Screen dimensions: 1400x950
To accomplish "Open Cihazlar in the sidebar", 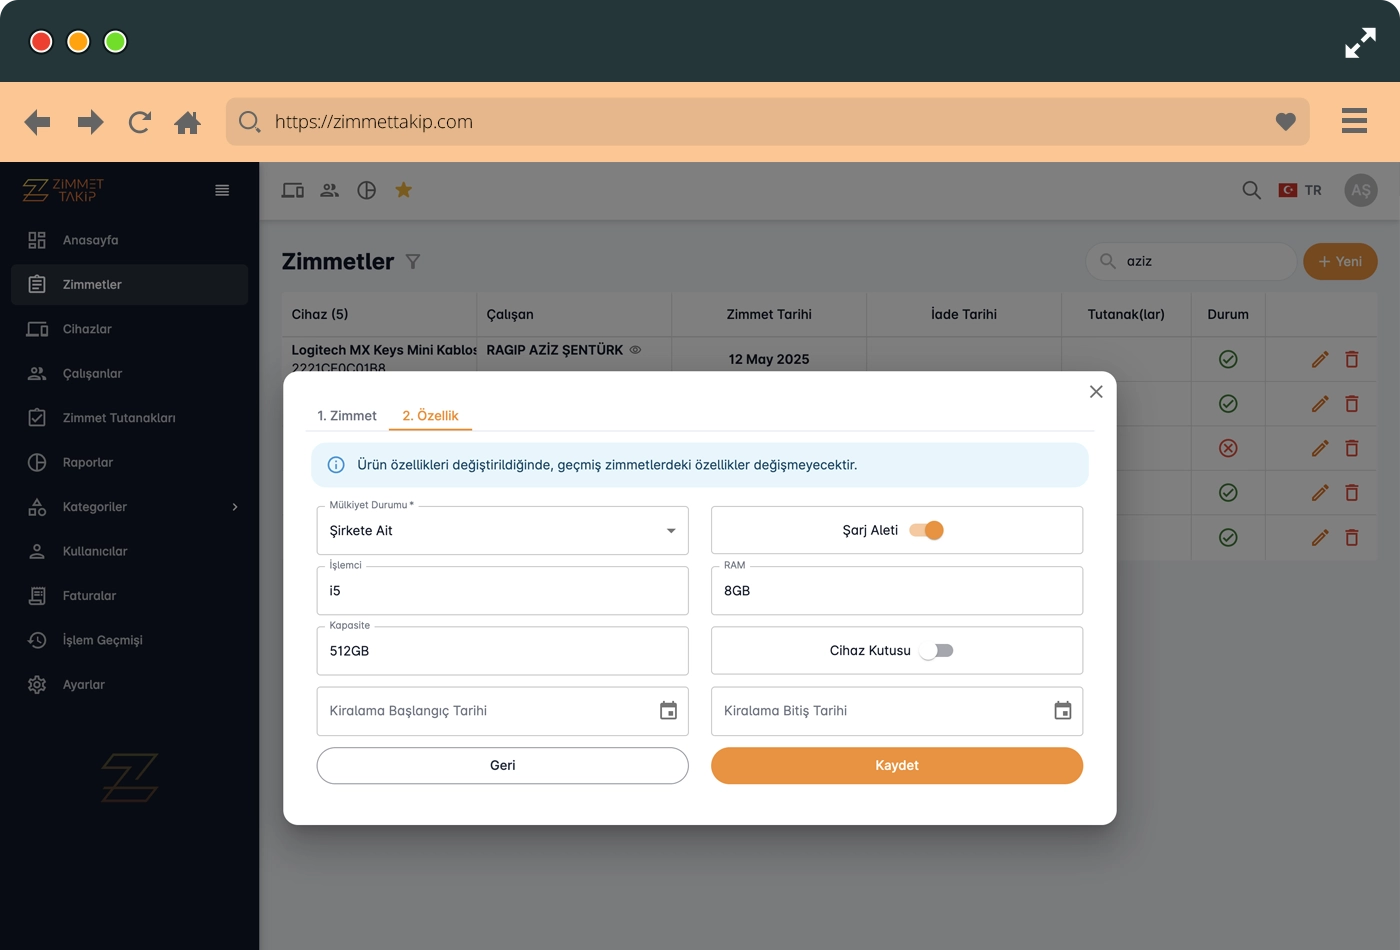I will [x=129, y=329].
